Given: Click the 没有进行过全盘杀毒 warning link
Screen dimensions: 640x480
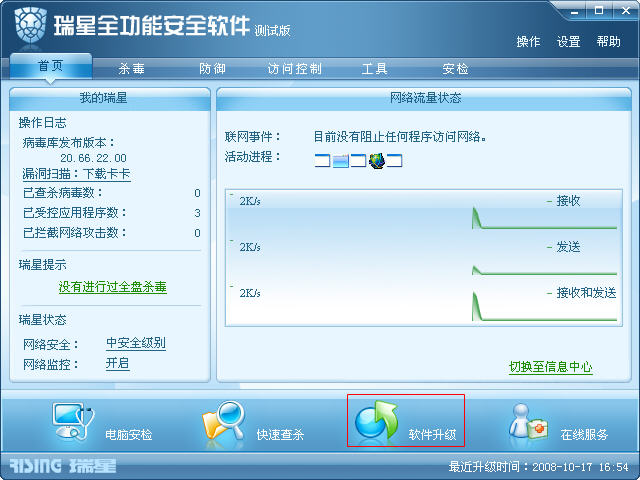Looking at the screenshot, I should tap(113, 287).
